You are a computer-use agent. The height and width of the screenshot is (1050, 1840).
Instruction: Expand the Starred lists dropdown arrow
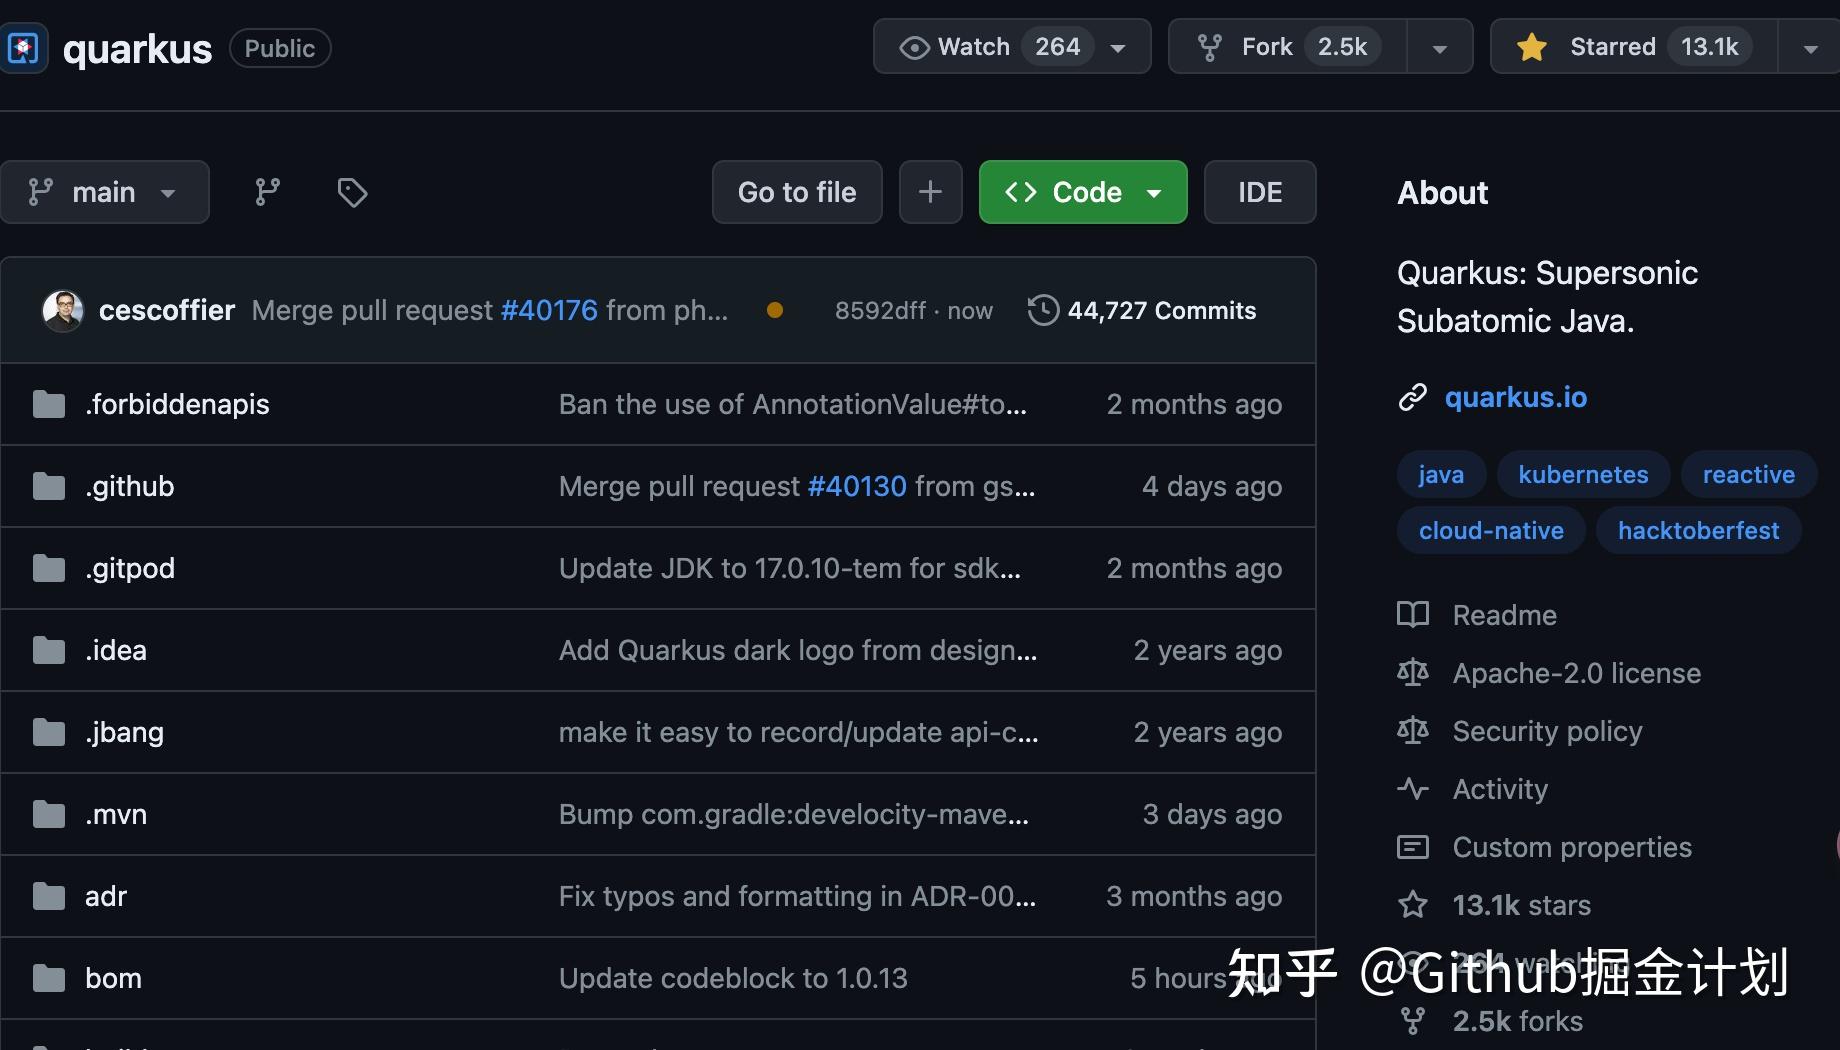click(x=1809, y=47)
